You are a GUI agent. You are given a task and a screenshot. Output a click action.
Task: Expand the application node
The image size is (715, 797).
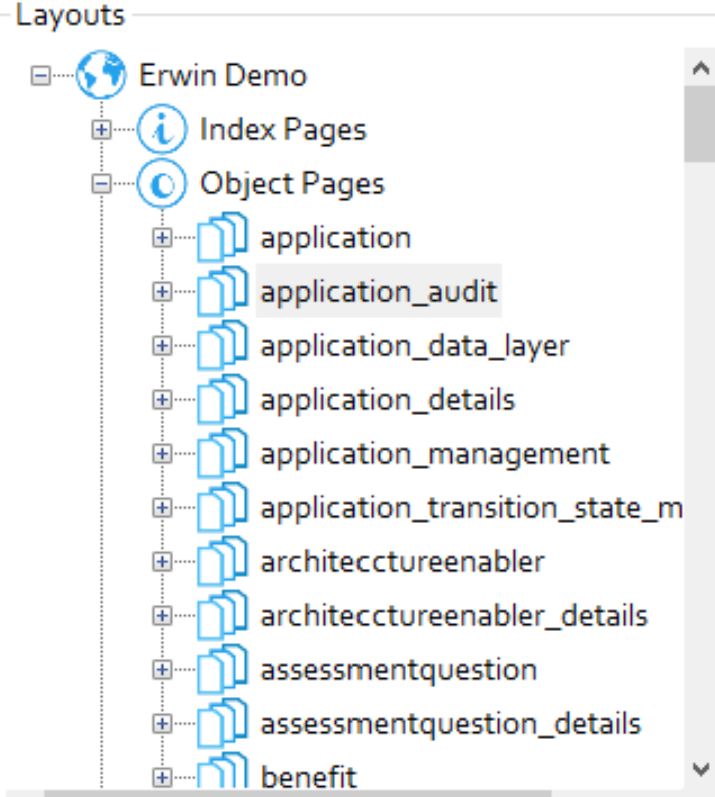[x=162, y=237]
